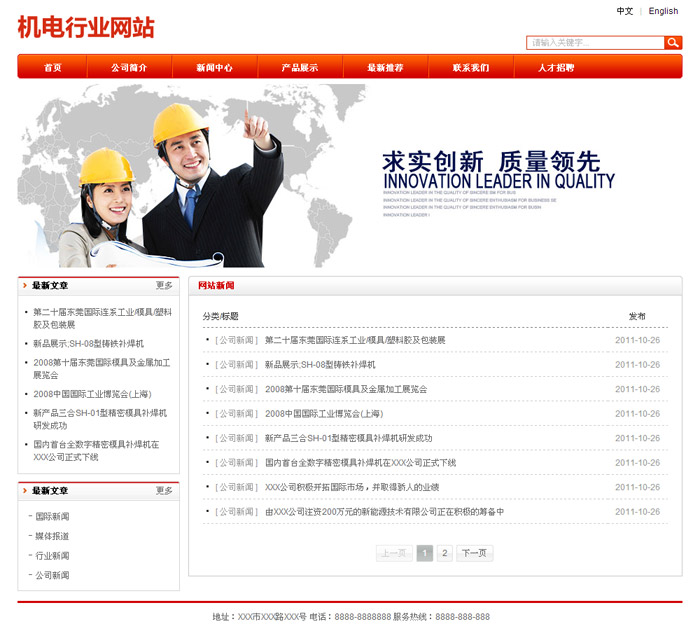Screen dimensions: 700x631
Task: Open 联系我们 navigation item
Action: (x=471, y=68)
